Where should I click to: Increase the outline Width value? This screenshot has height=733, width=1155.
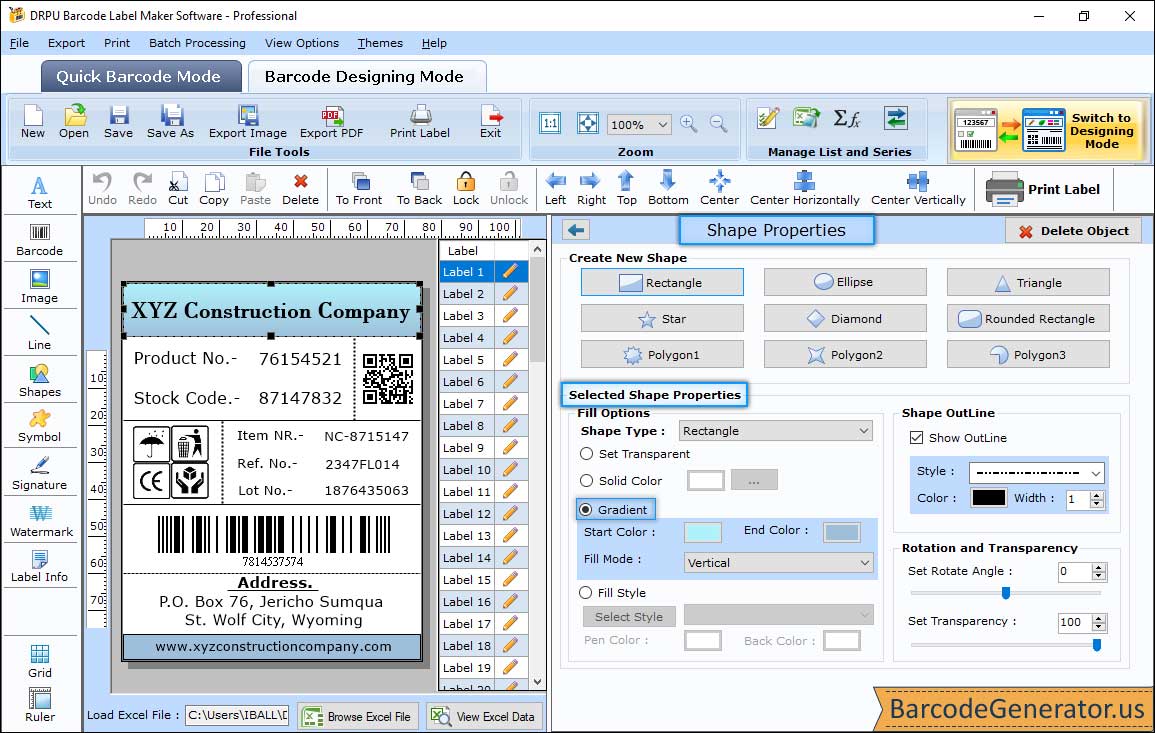point(1098,495)
